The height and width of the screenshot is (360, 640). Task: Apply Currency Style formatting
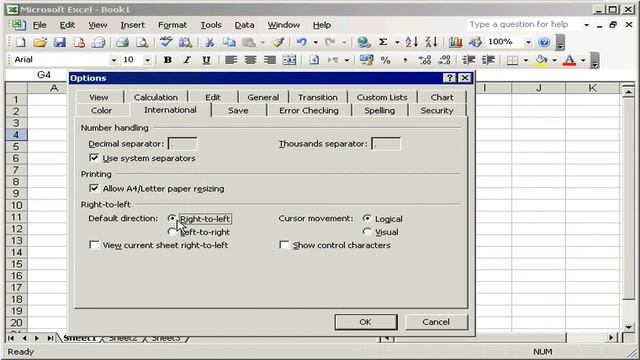tap(366, 60)
